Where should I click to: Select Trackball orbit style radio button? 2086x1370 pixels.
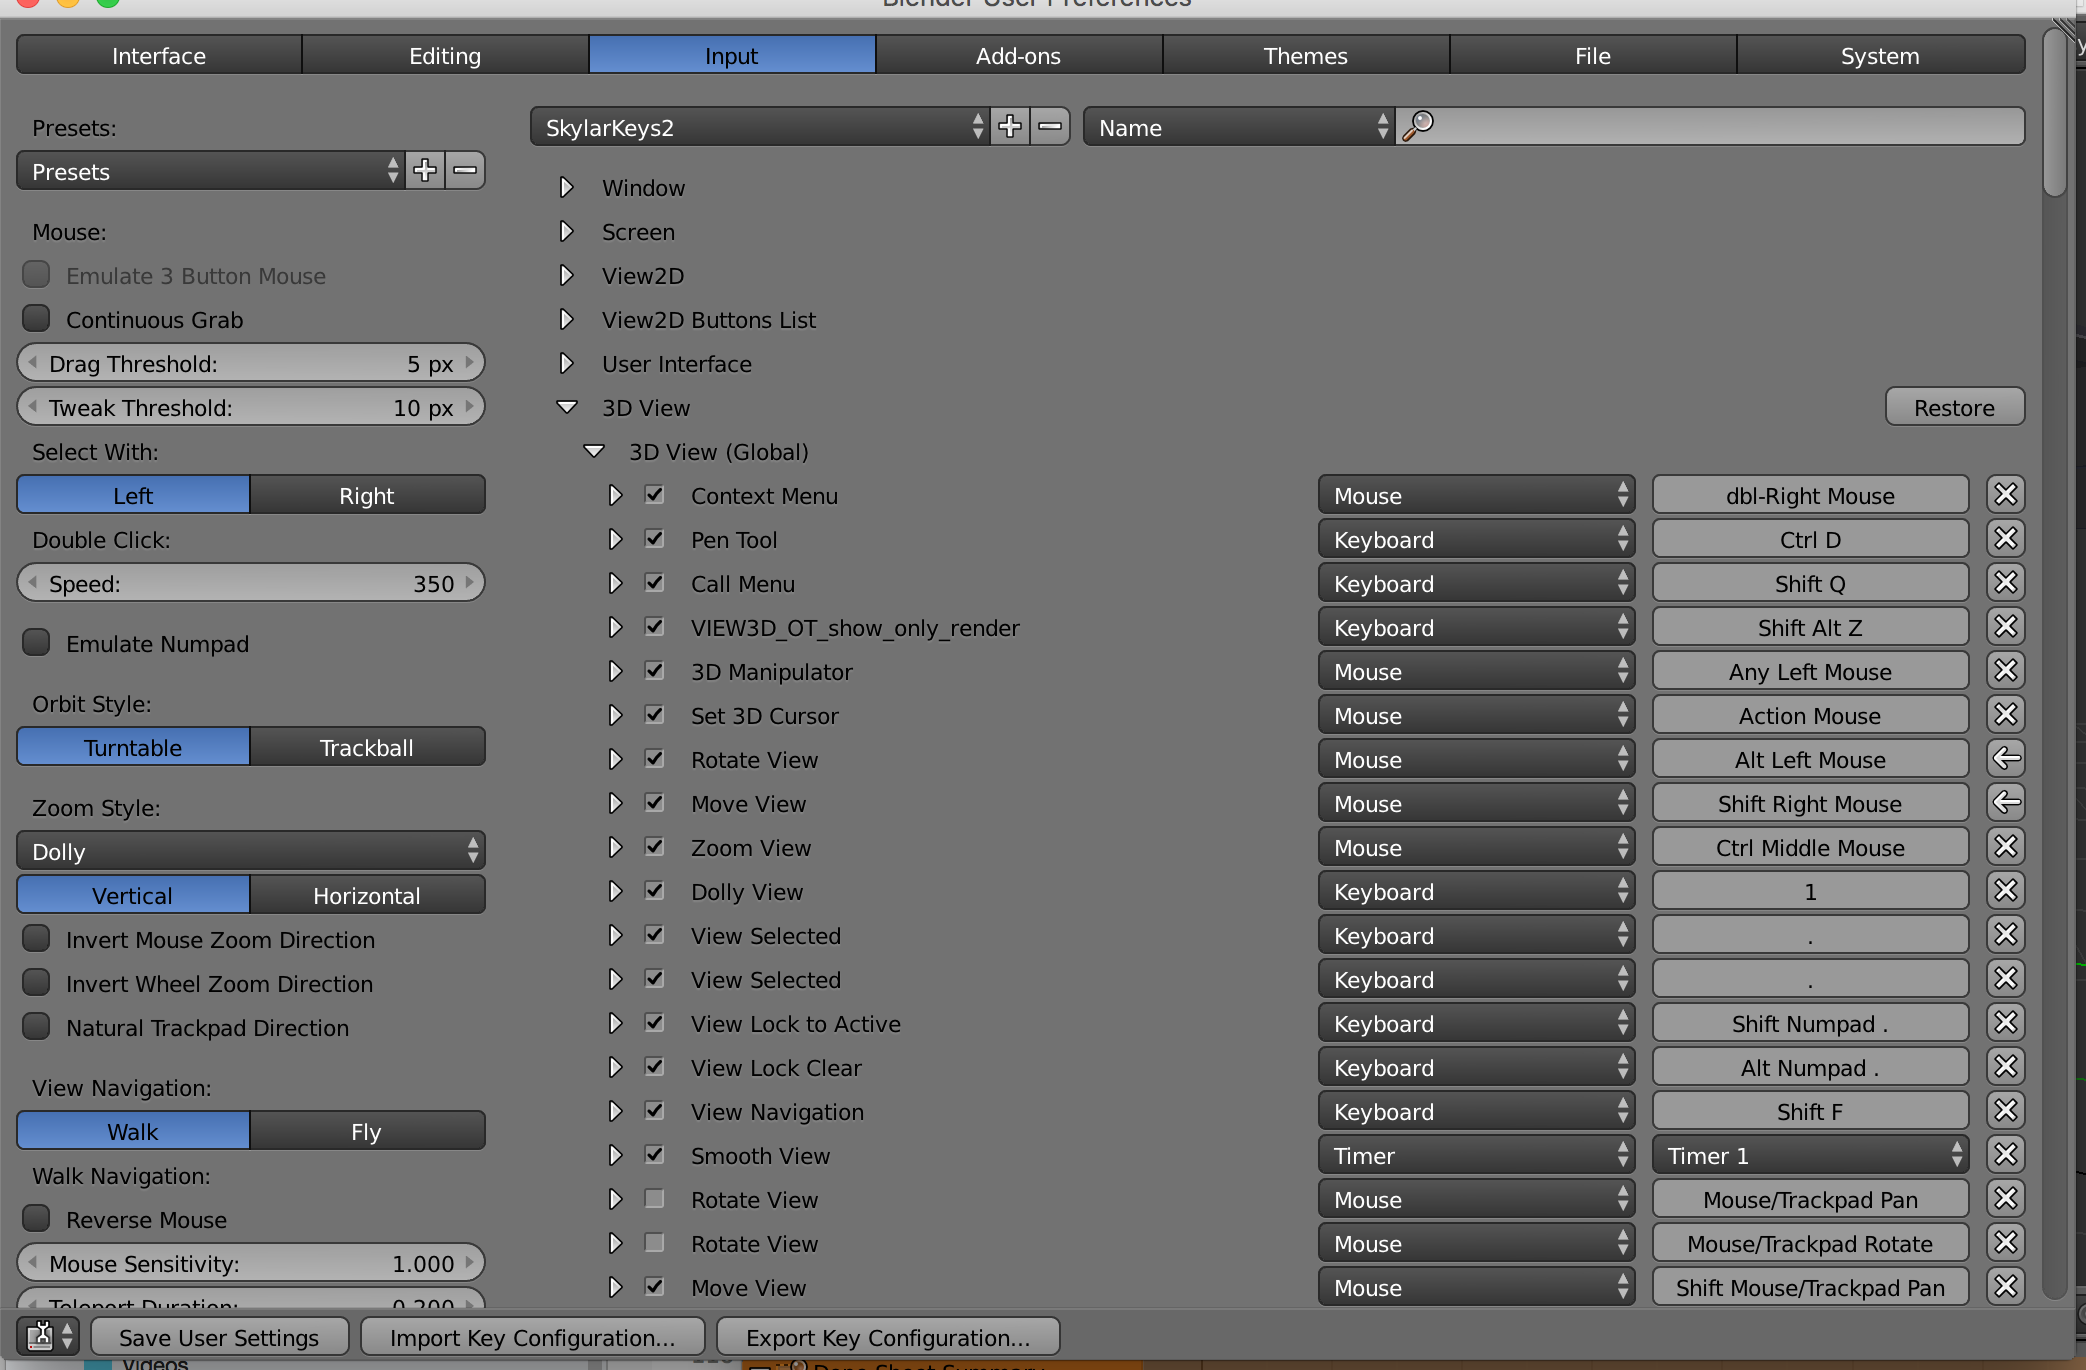pyautogui.click(x=365, y=748)
